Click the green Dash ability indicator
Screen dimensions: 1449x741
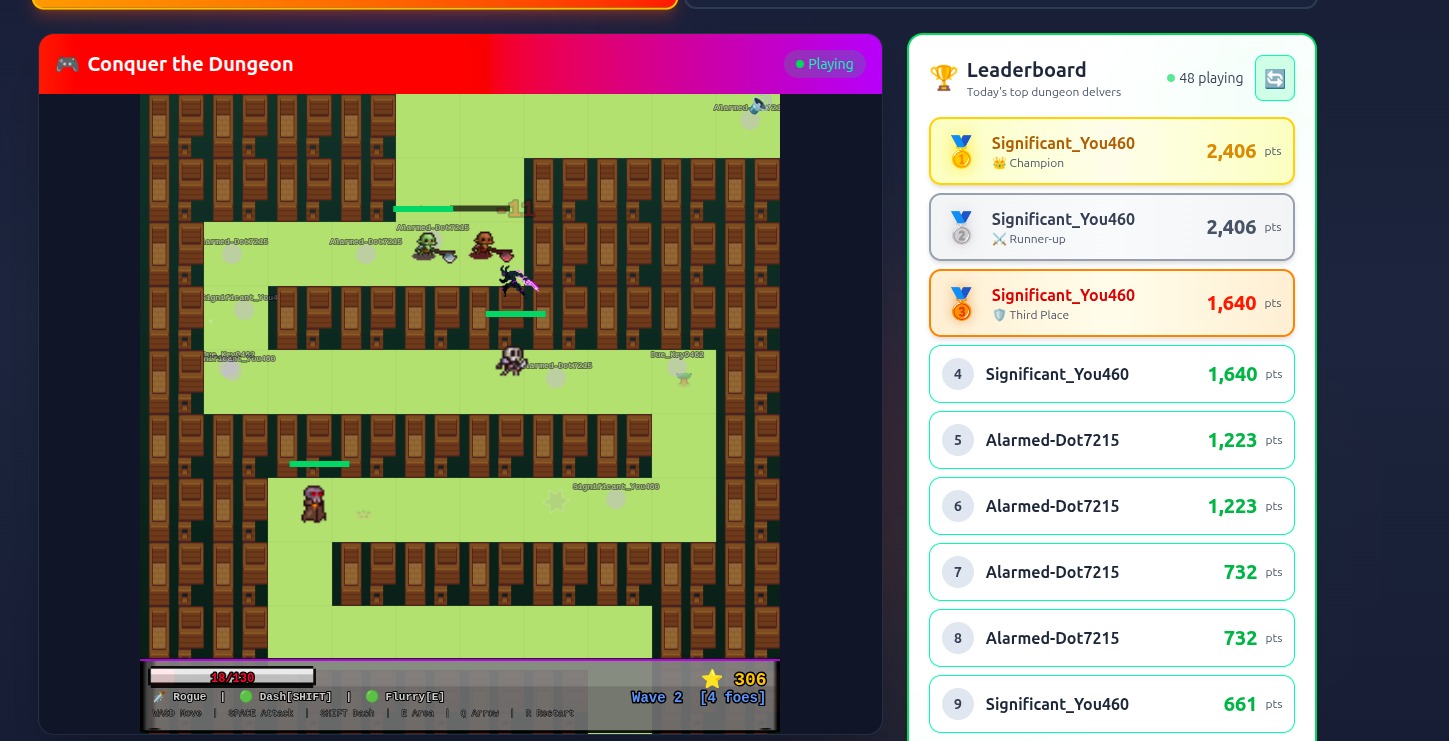(246, 696)
